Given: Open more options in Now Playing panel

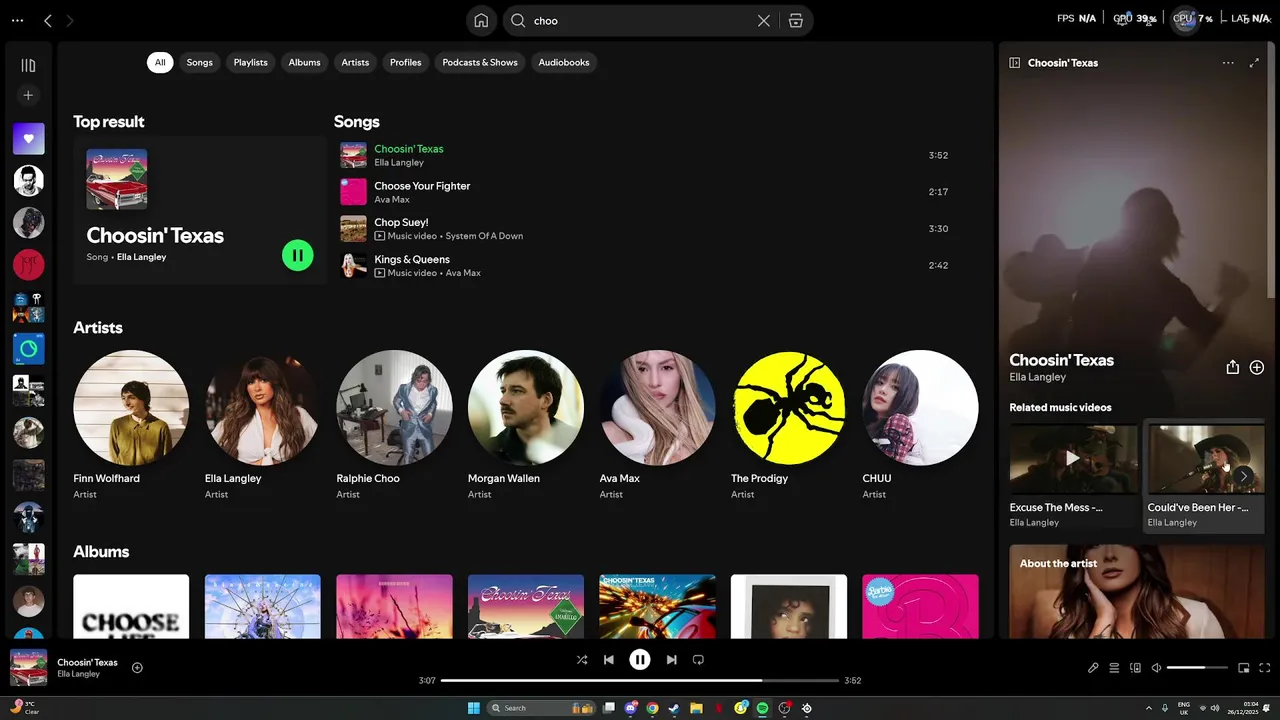Looking at the screenshot, I should pyautogui.click(x=1228, y=62).
